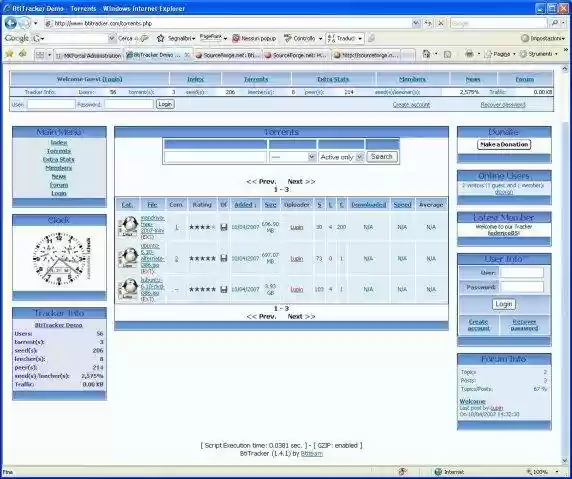Open the tab list dropdown arrow beside Quick Tabs
This screenshot has width=572, height=479.
49,55
